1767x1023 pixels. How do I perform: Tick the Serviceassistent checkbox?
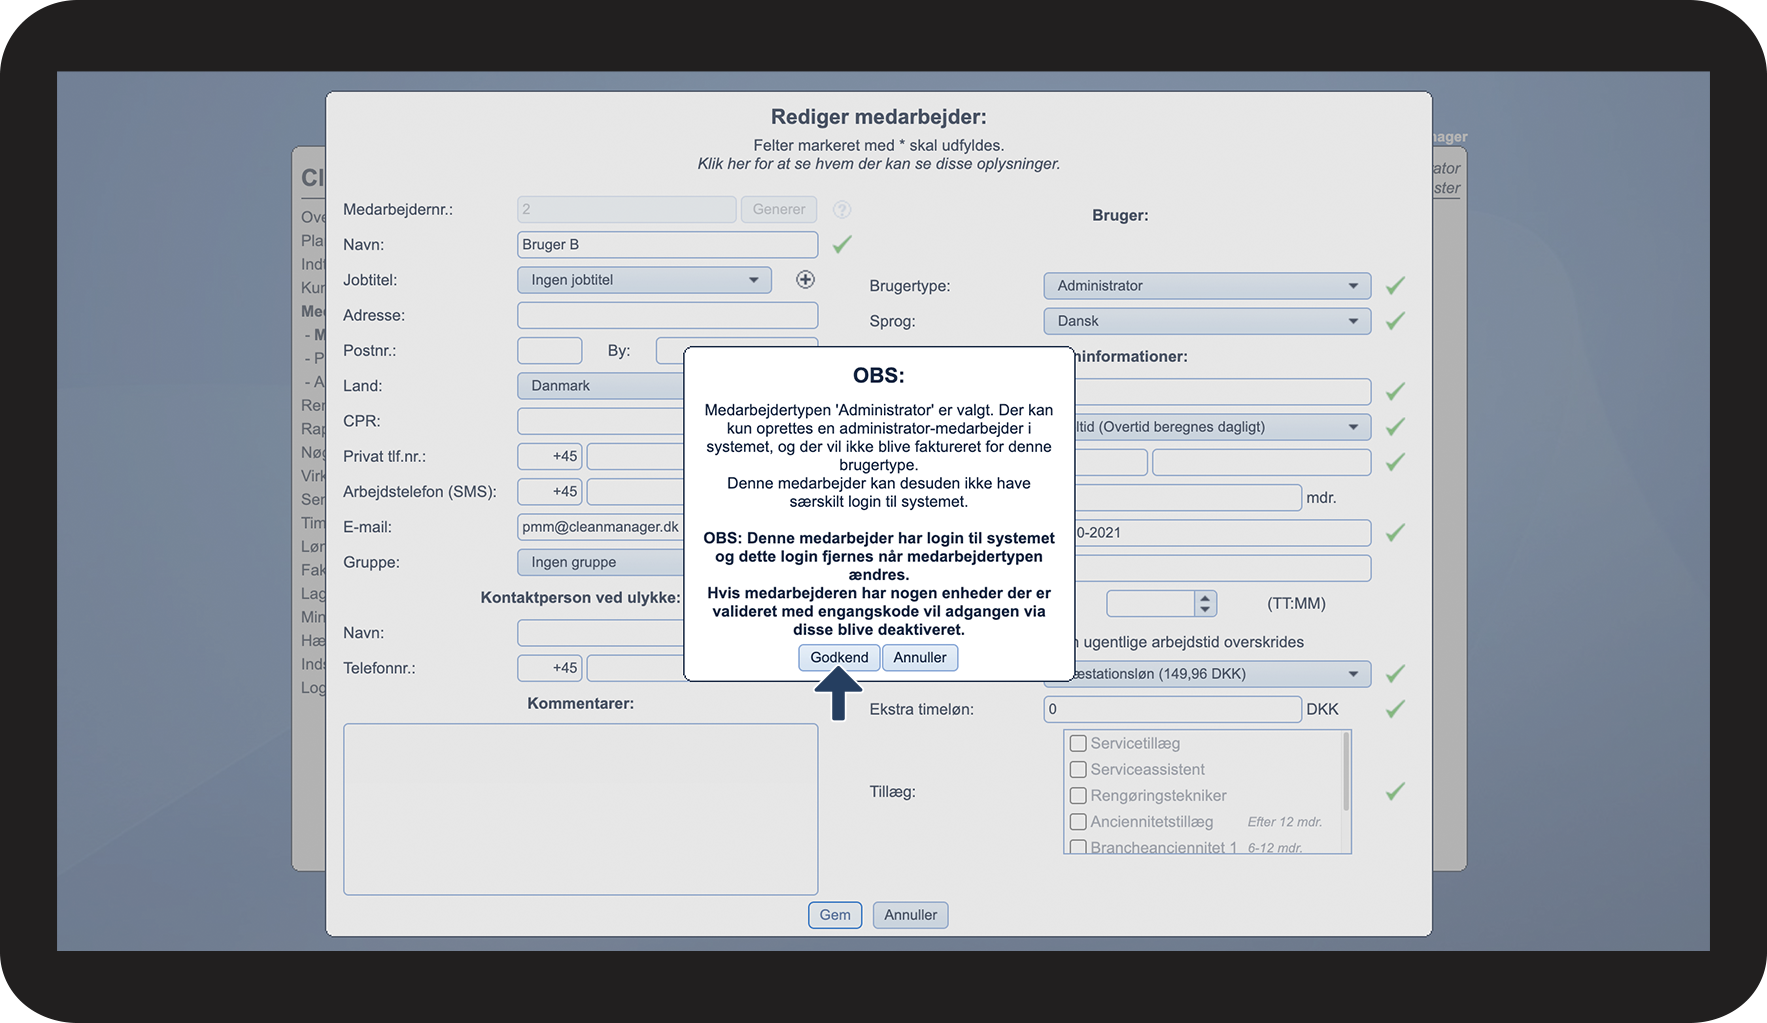click(1078, 769)
